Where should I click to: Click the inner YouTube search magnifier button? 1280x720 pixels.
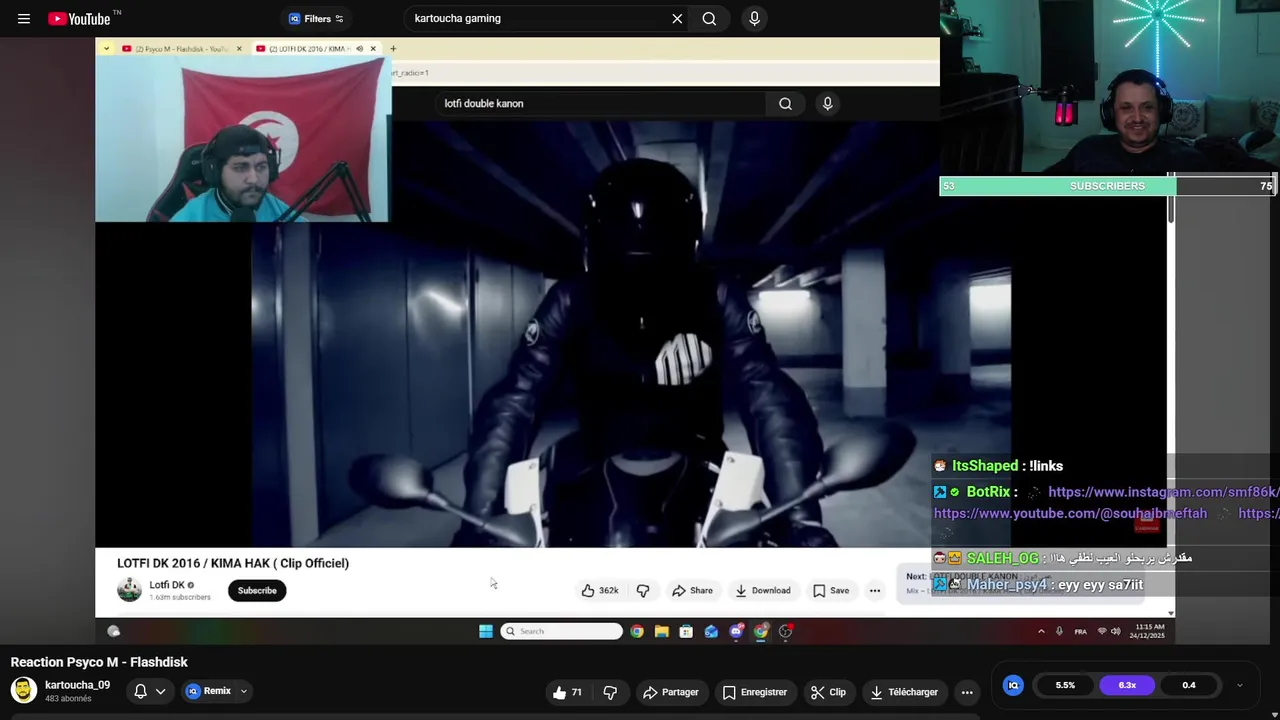[x=786, y=103]
